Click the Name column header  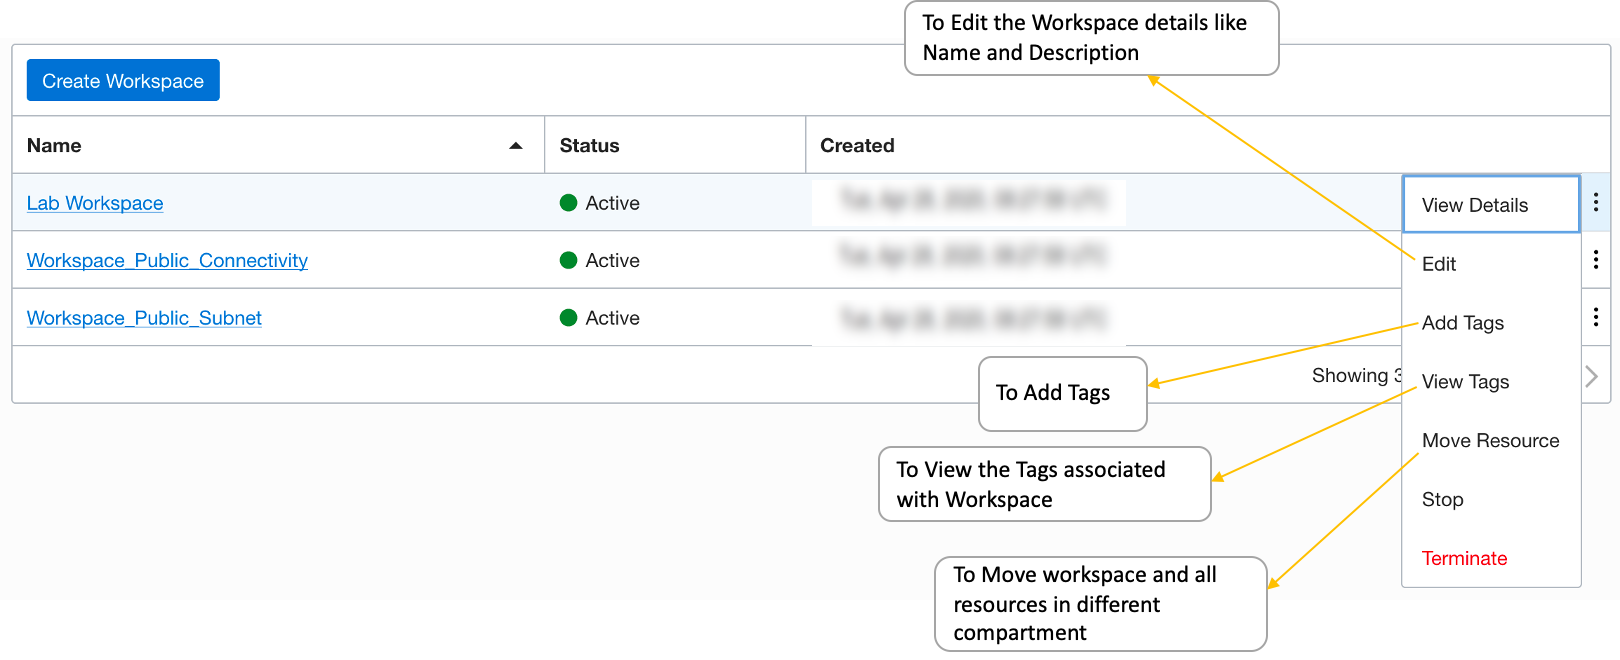coord(54,146)
